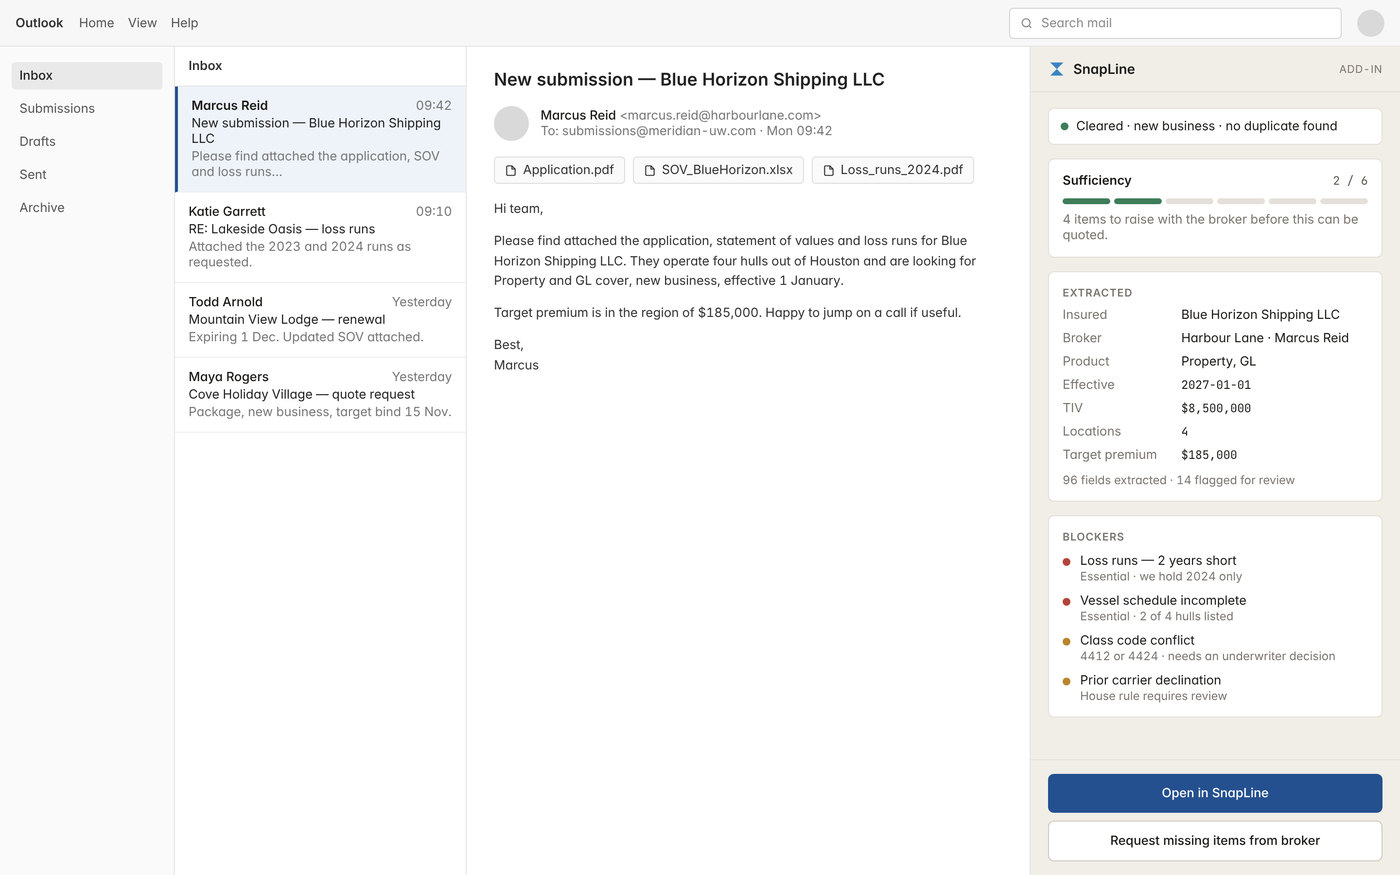
Task: Open the SOV_BlueHorizon.xlsx attachment
Action: (718, 170)
